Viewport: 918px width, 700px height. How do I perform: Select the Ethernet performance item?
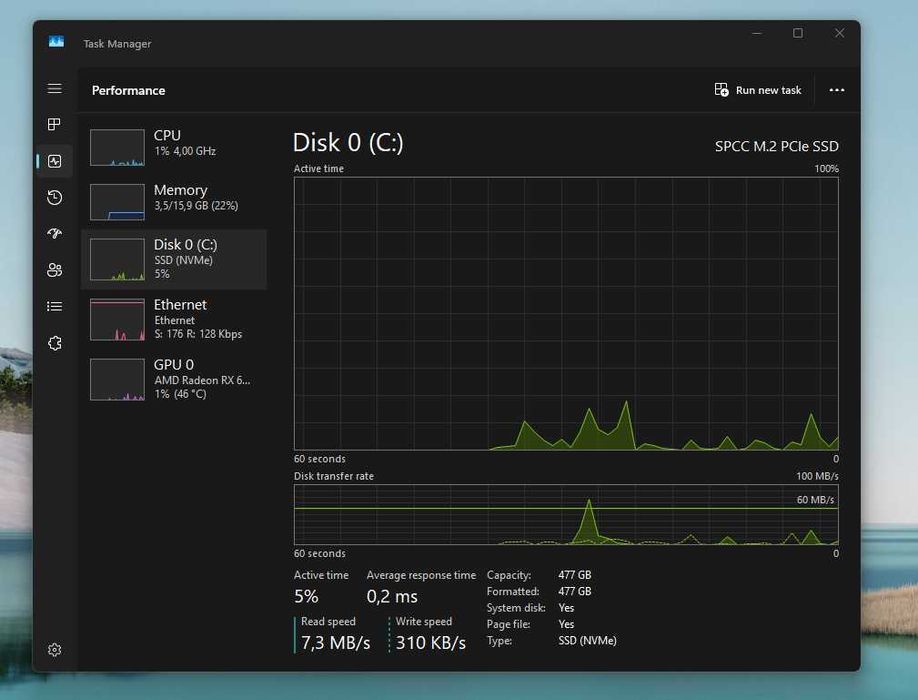point(174,320)
